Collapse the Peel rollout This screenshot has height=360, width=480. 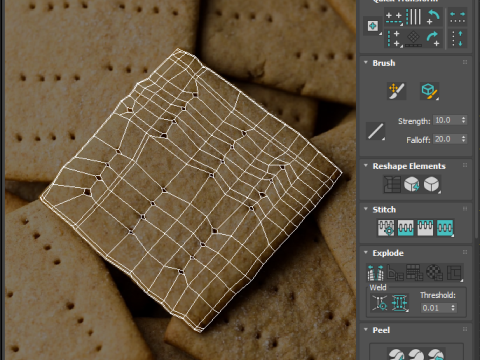(x=366, y=330)
